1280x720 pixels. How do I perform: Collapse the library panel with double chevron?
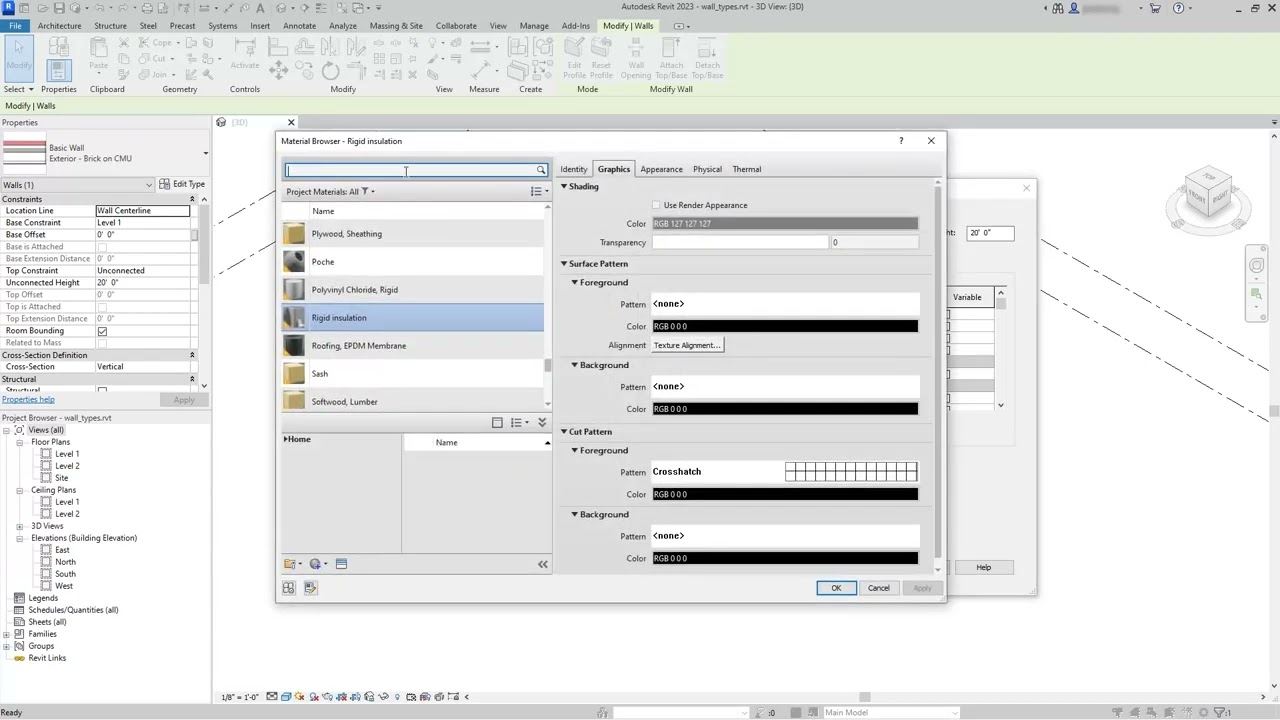(x=542, y=423)
